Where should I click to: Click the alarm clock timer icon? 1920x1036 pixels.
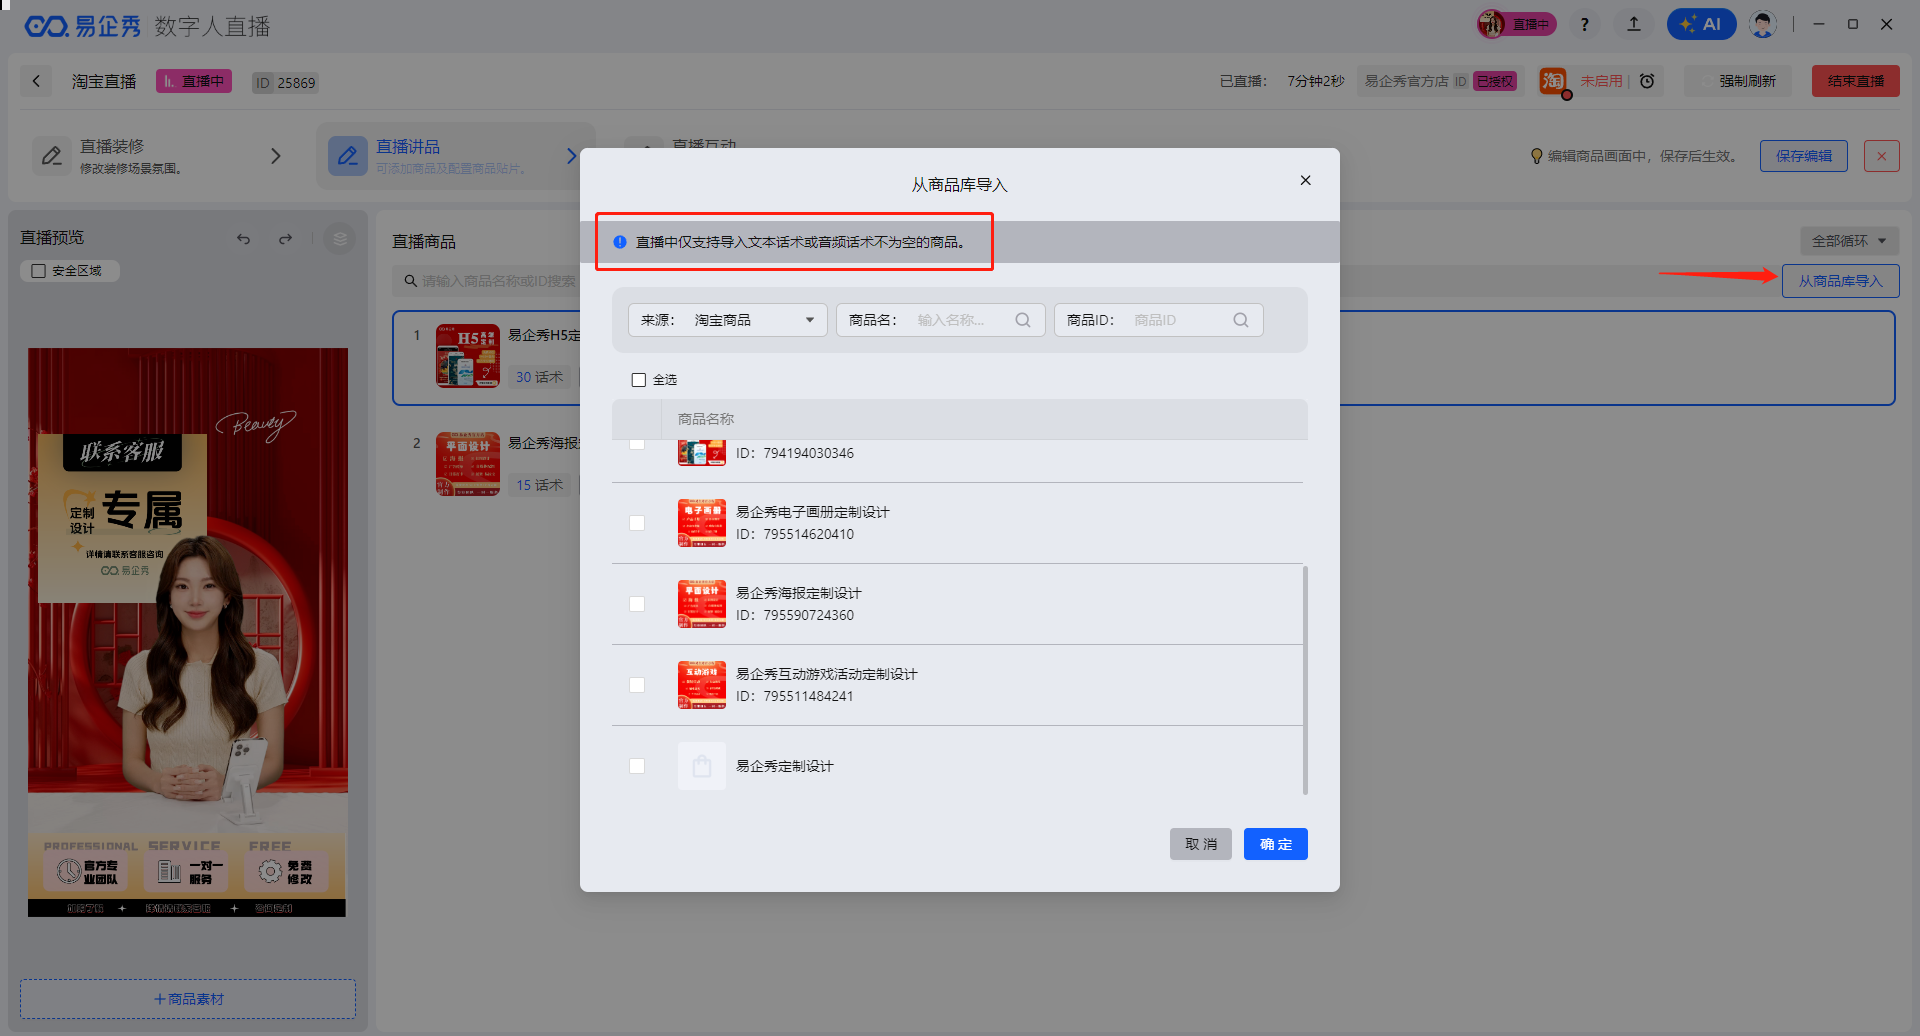[1647, 81]
